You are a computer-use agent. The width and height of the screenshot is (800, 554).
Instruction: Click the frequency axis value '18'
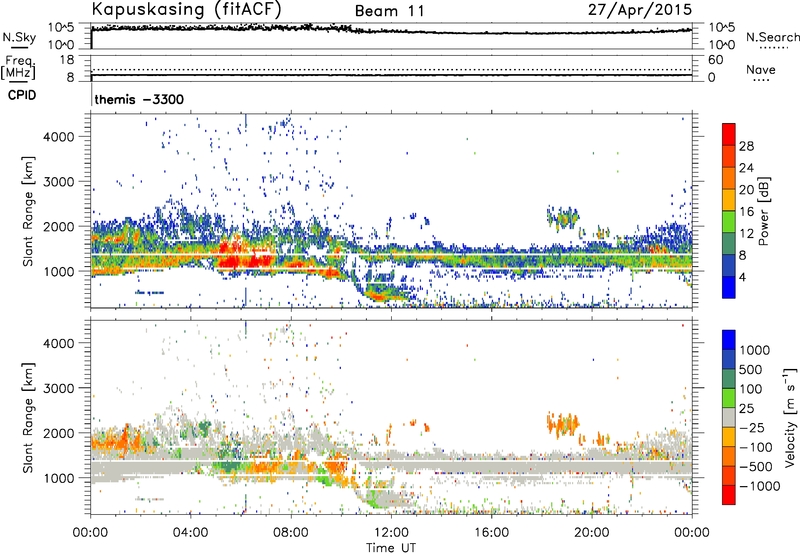tap(66, 60)
